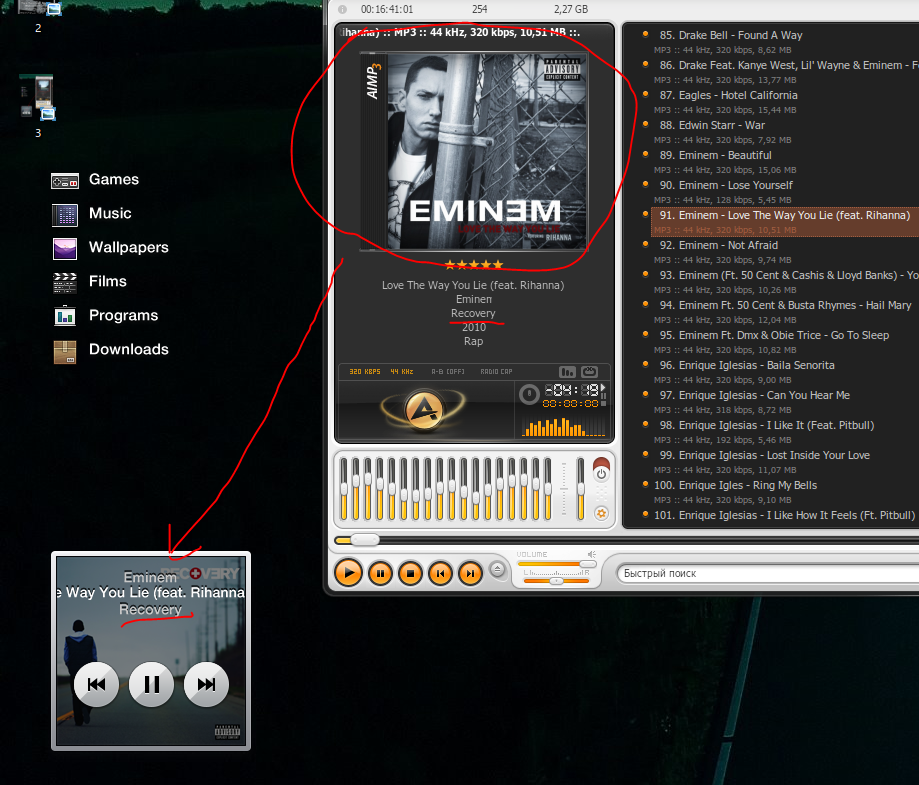Viewport: 919px width, 785px height.
Task: Click the playlist total size 2,27 GB
Action: point(571,9)
